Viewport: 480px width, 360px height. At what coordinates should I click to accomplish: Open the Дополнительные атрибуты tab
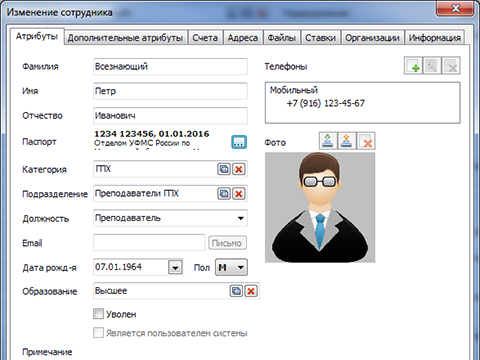[126, 38]
